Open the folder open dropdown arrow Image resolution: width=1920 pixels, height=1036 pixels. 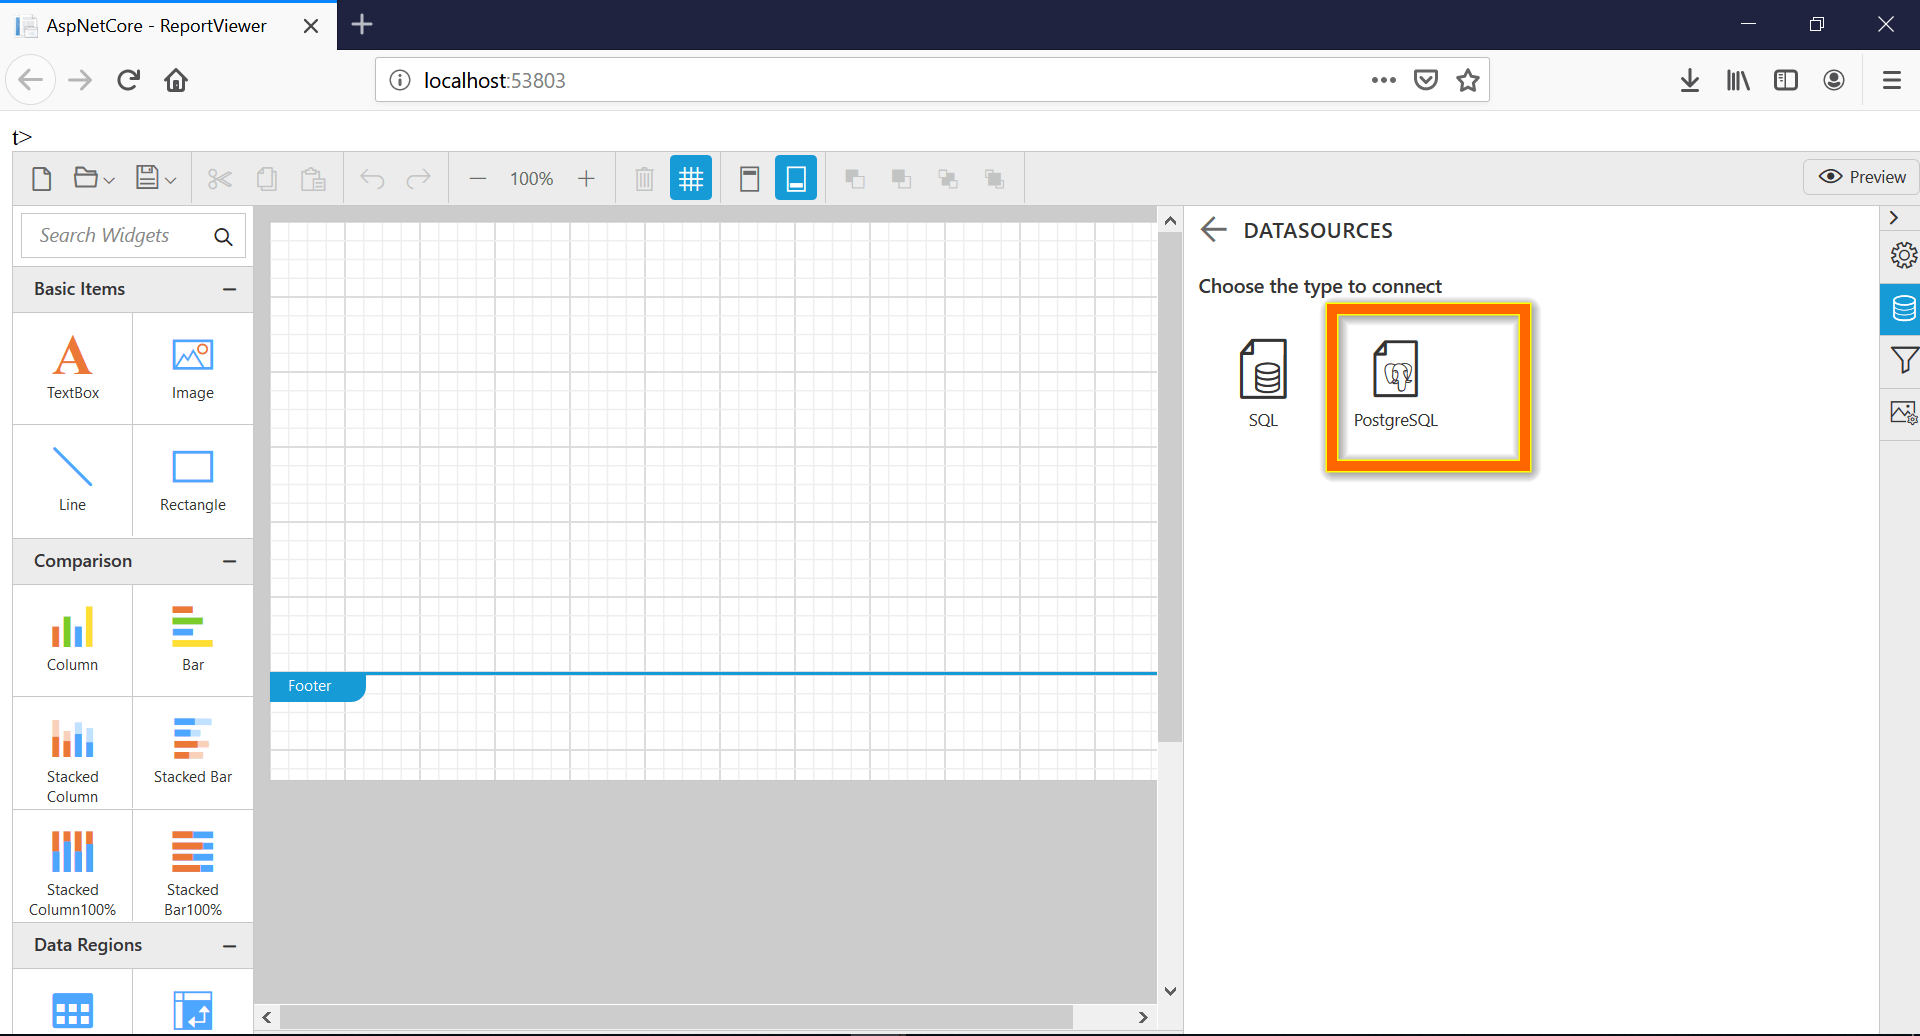coord(108,178)
